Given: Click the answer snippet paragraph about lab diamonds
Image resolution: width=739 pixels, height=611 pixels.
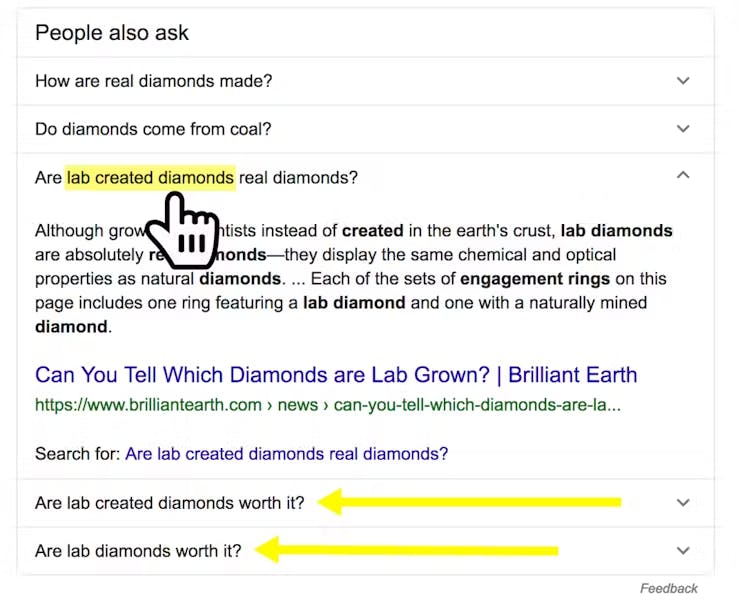Looking at the screenshot, I should pos(352,278).
